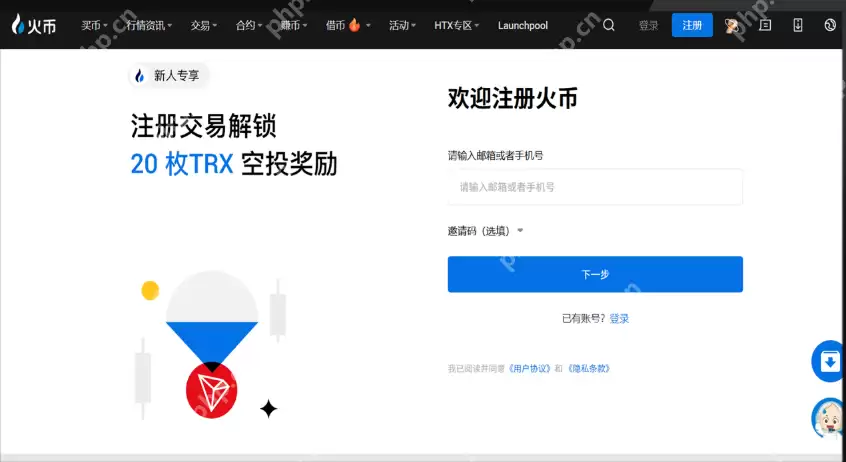Open the 交易 dropdown
Image resolution: width=846 pixels, height=462 pixels.
coord(203,25)
